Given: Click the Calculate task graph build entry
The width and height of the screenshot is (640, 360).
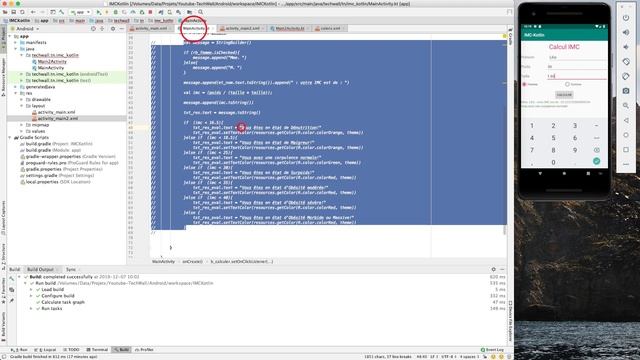Looking at the screenshot, I should (63, 302).
